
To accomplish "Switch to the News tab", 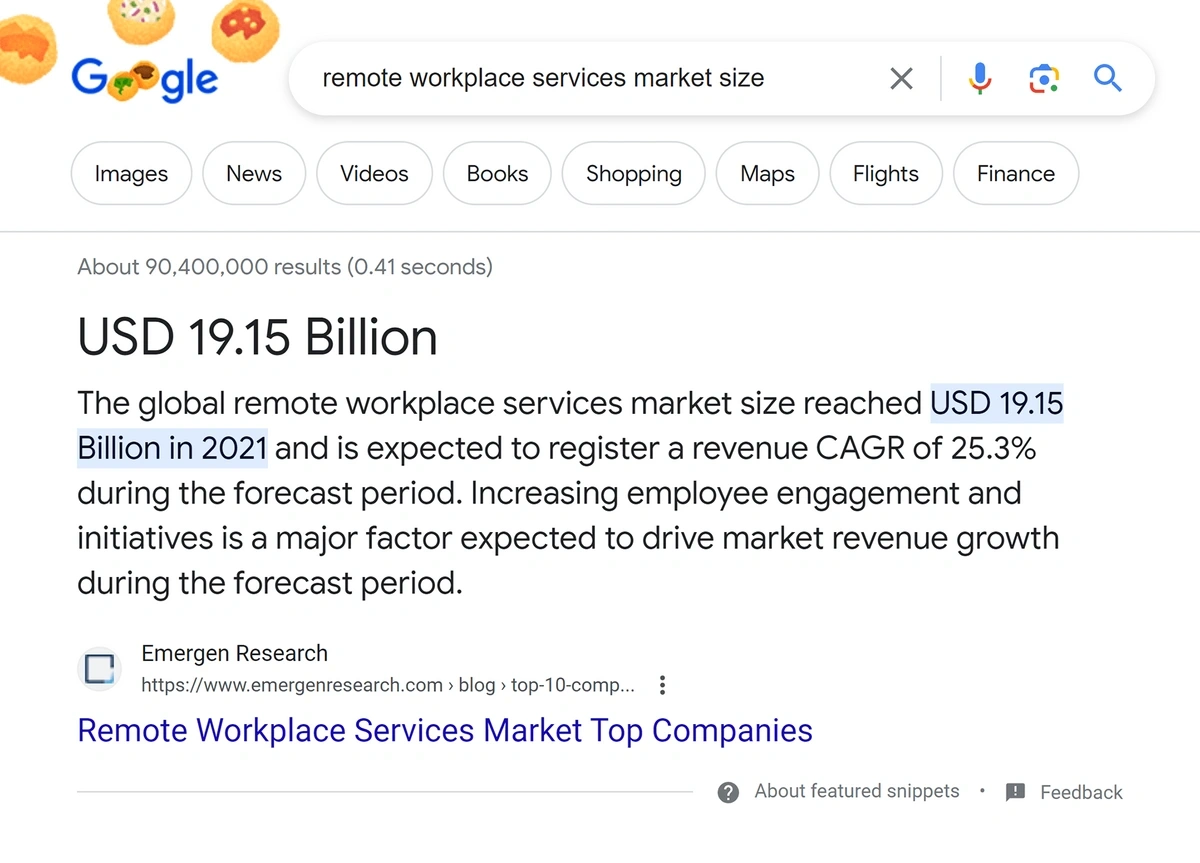I will (254, 174).
